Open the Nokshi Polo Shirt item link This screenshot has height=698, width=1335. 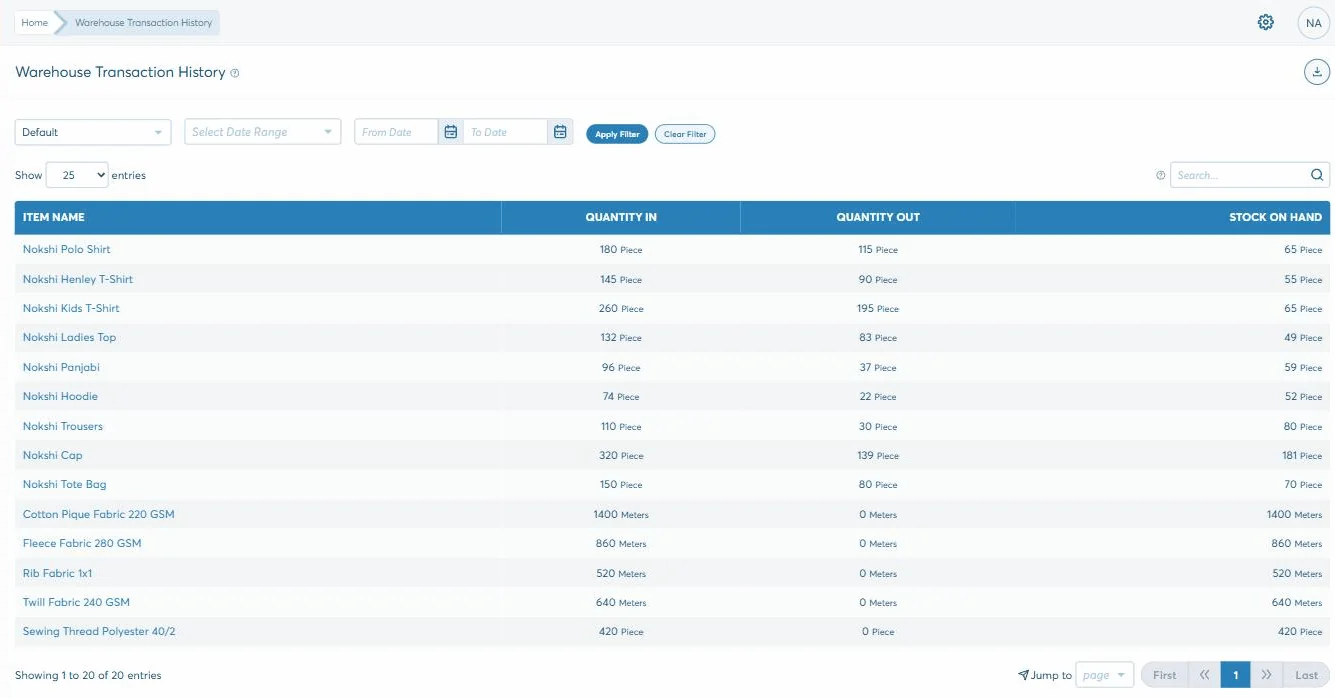coord(67,249)
